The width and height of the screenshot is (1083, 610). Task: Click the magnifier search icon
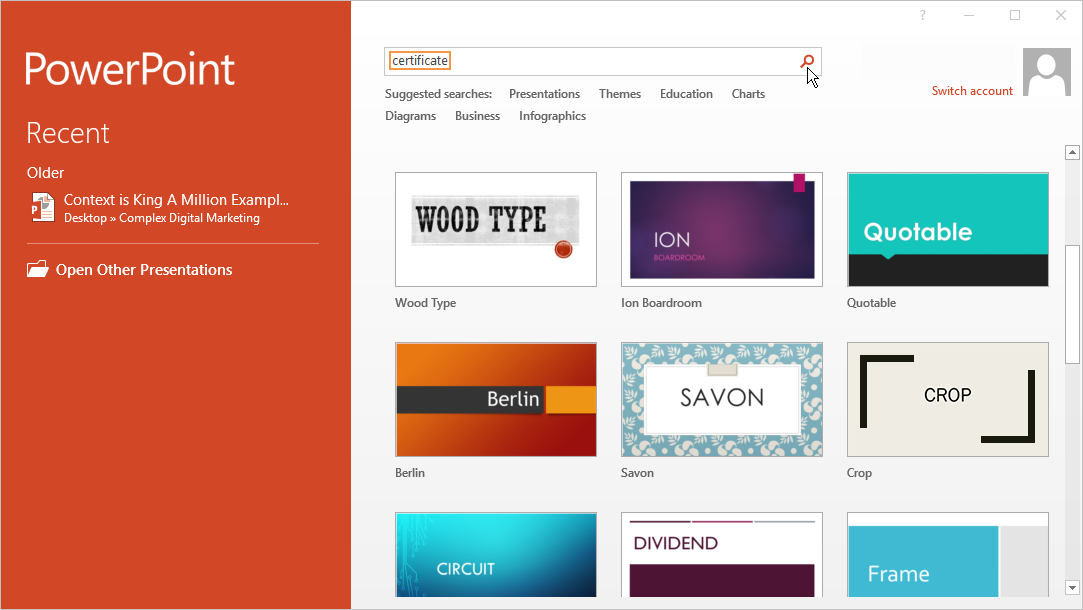[807, 61]
